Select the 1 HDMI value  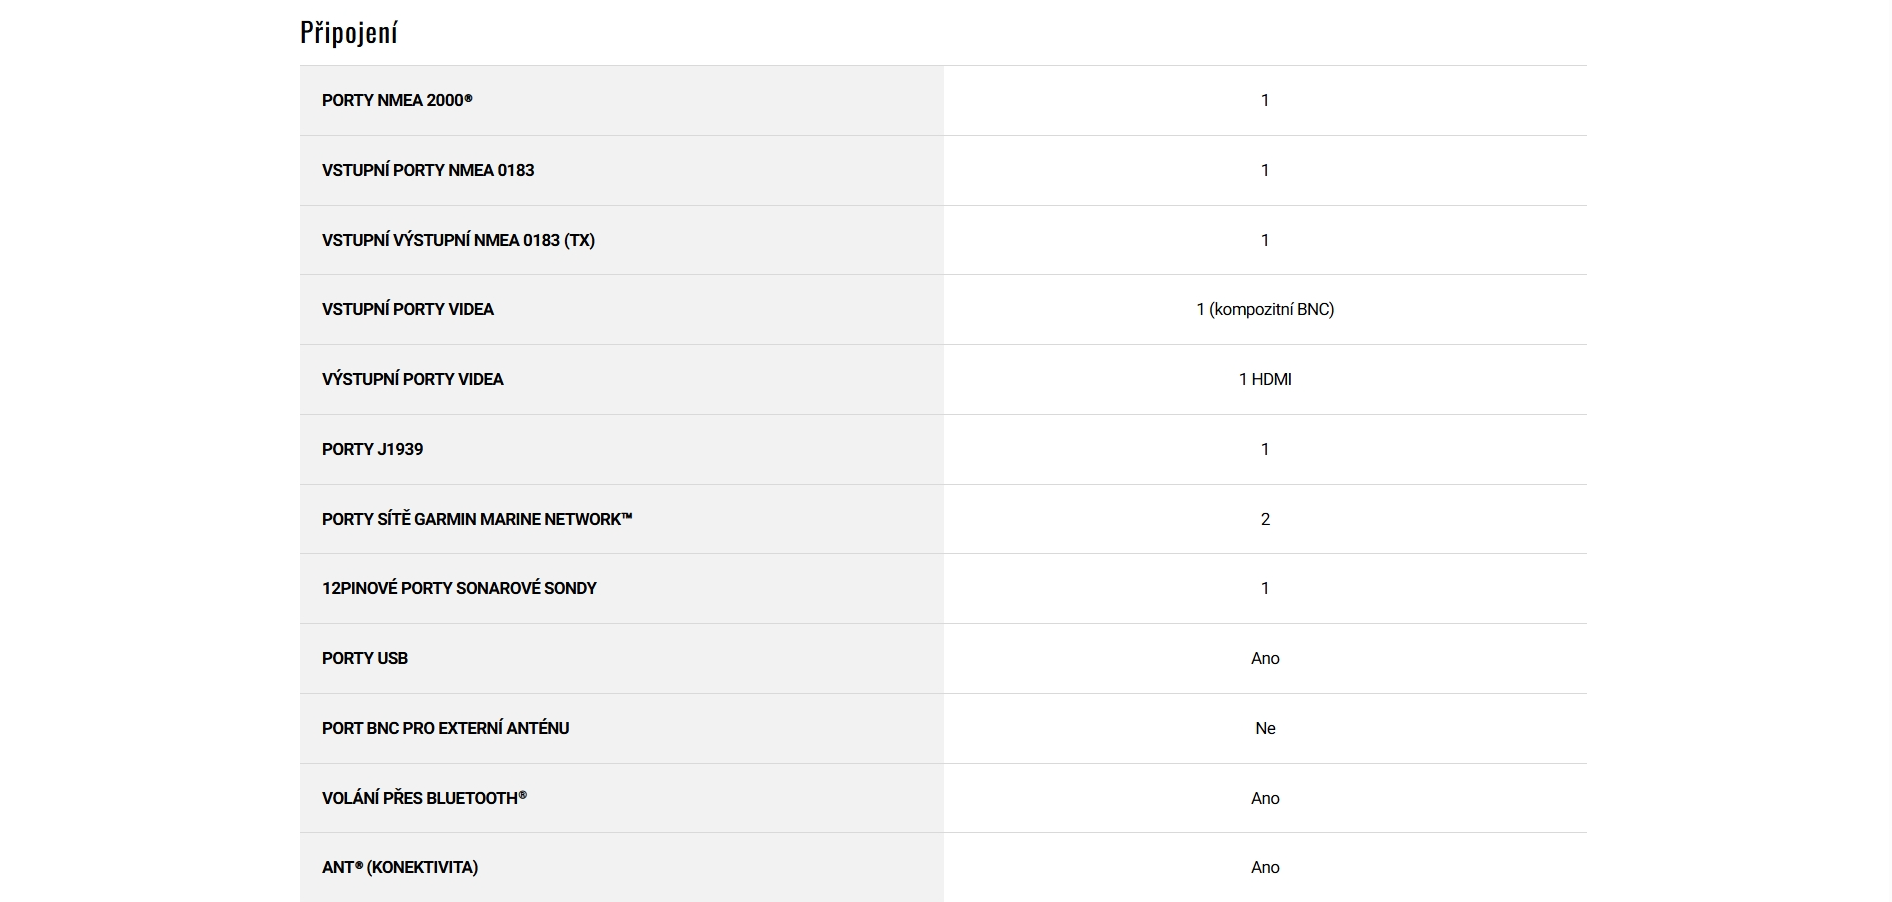[1265, 379]
